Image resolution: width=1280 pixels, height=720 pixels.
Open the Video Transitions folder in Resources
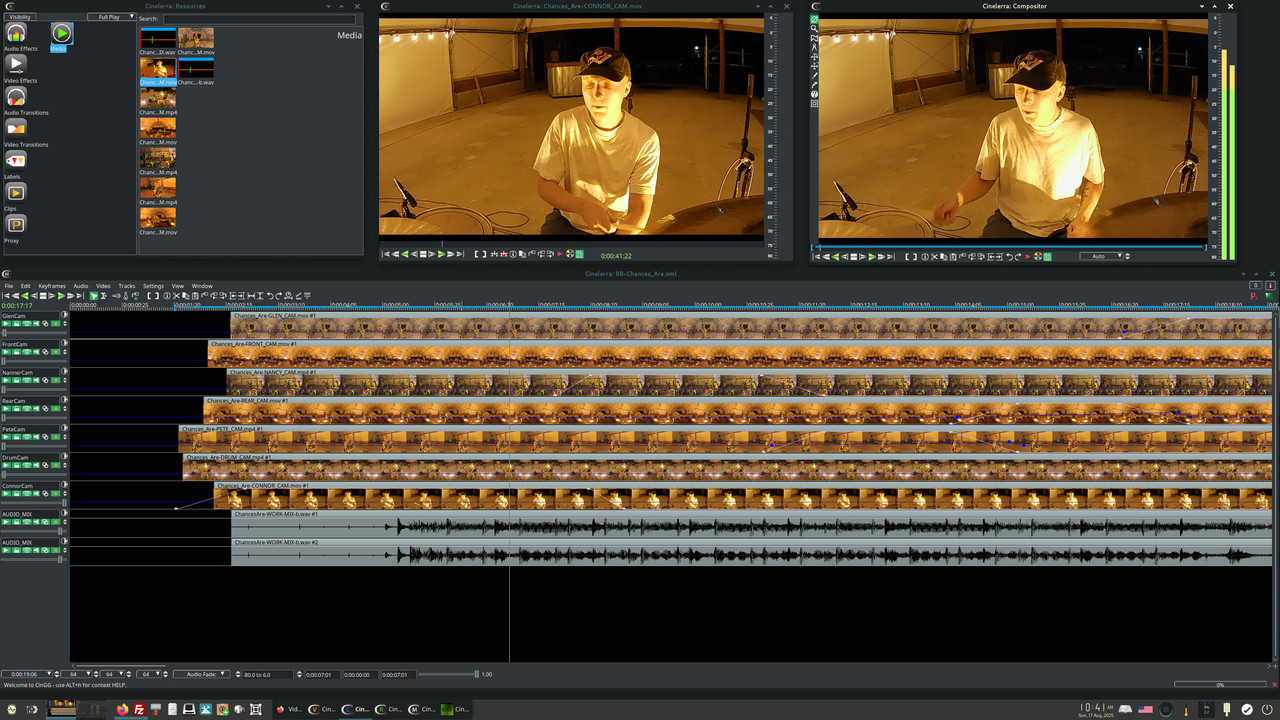(16, 129)
